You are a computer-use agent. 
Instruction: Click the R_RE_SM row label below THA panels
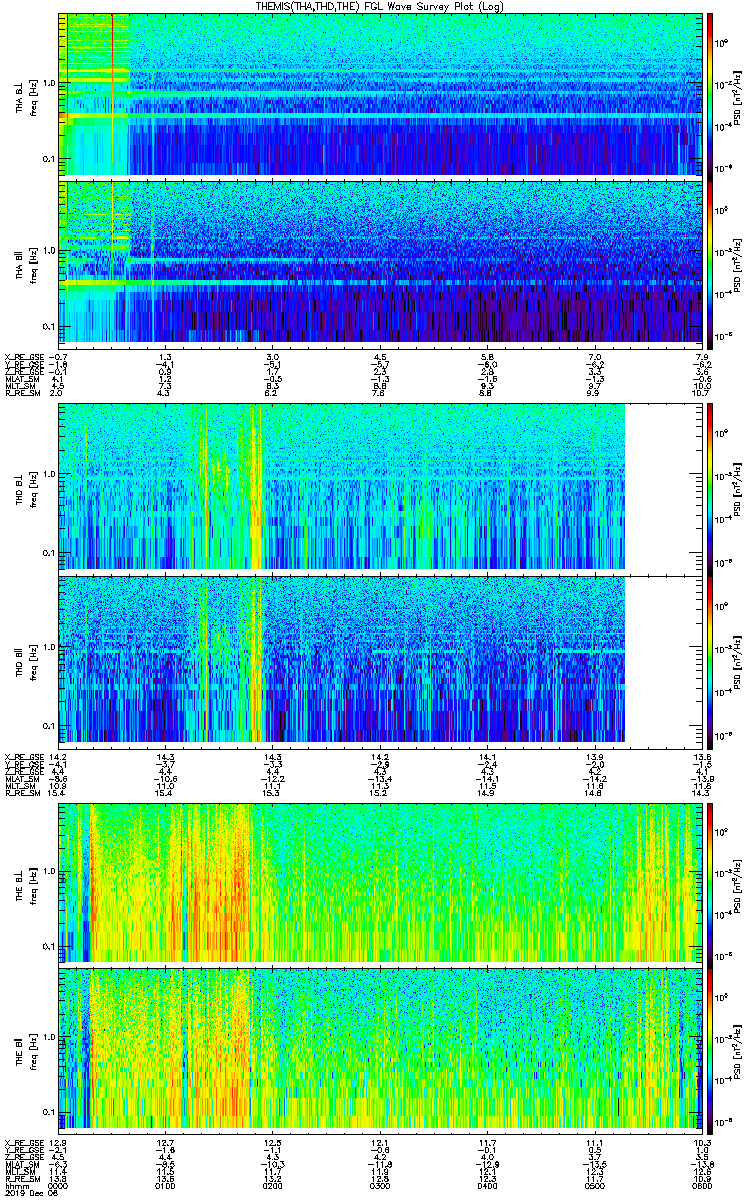pos(24,393)
